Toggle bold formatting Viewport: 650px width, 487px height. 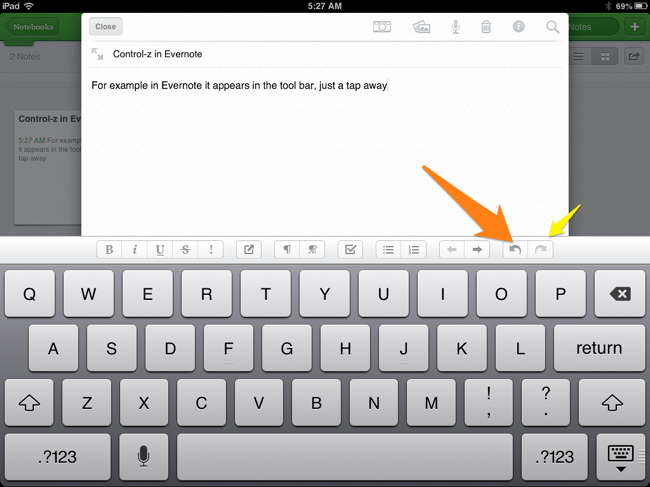[x=109, y=250]
